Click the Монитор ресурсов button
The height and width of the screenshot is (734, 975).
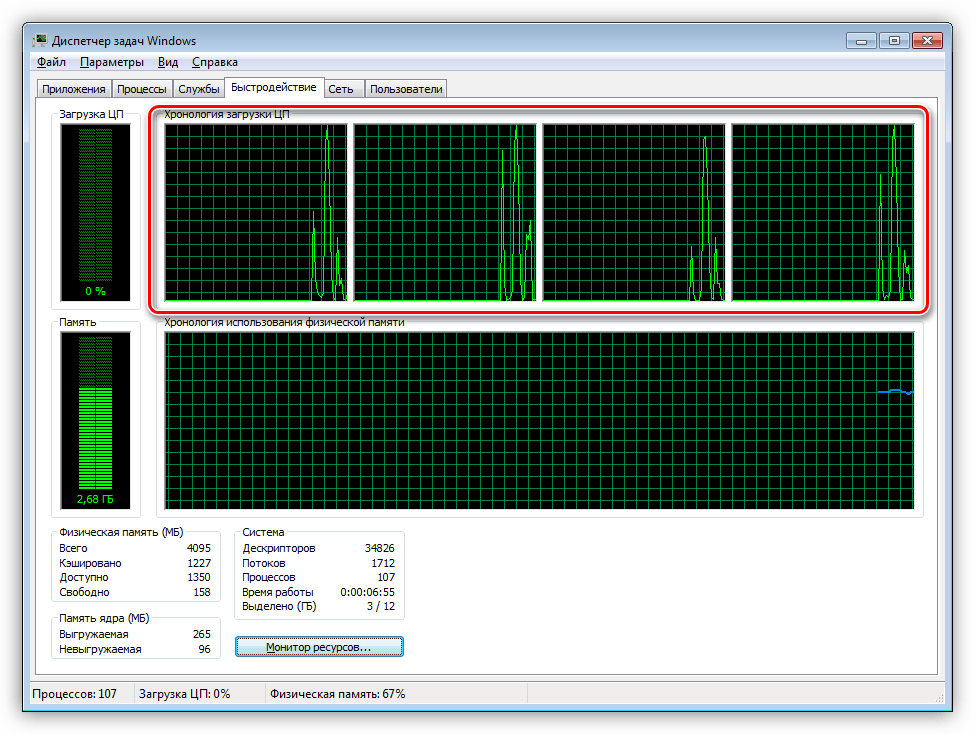point(319,648)
